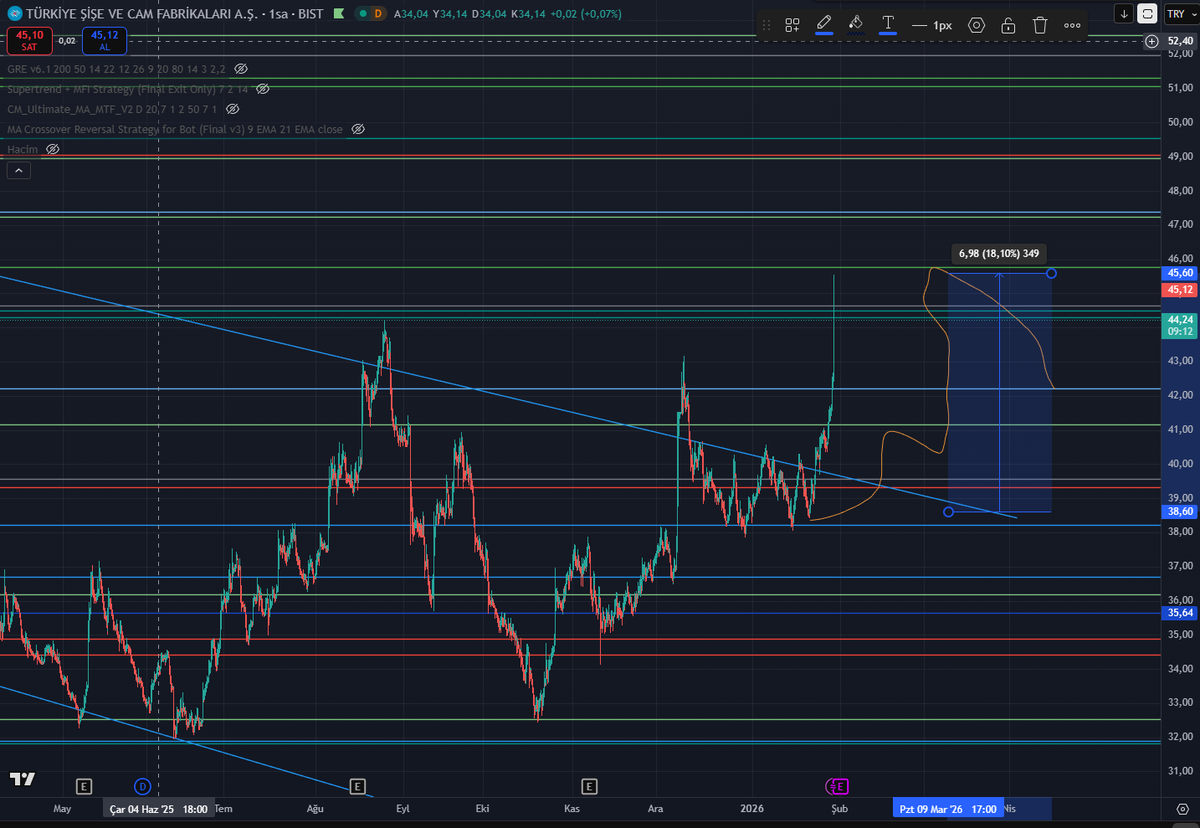Viewport: 1200px width, 828px height.
Task: Toggle the lock on the drawing
Action: (x=1009, y=25)
